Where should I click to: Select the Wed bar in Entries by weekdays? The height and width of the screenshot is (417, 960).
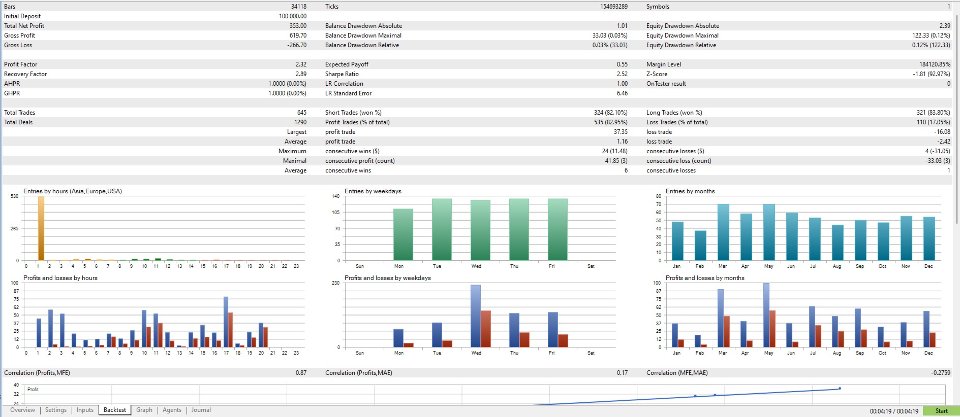(x=480, y=230)
